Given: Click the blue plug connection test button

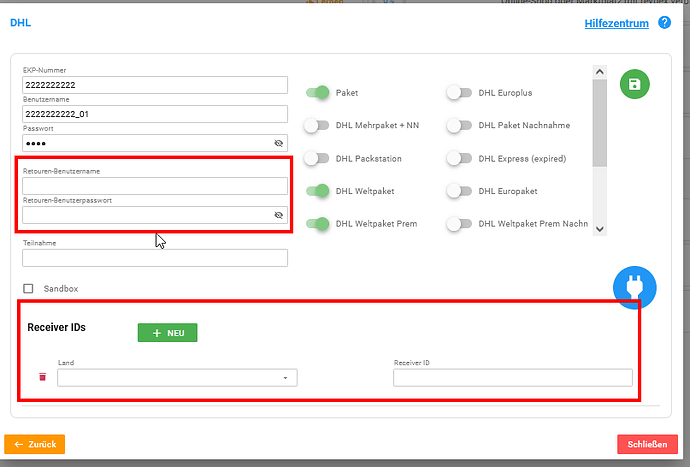Looking at the screenshot, I should point(635,287).
